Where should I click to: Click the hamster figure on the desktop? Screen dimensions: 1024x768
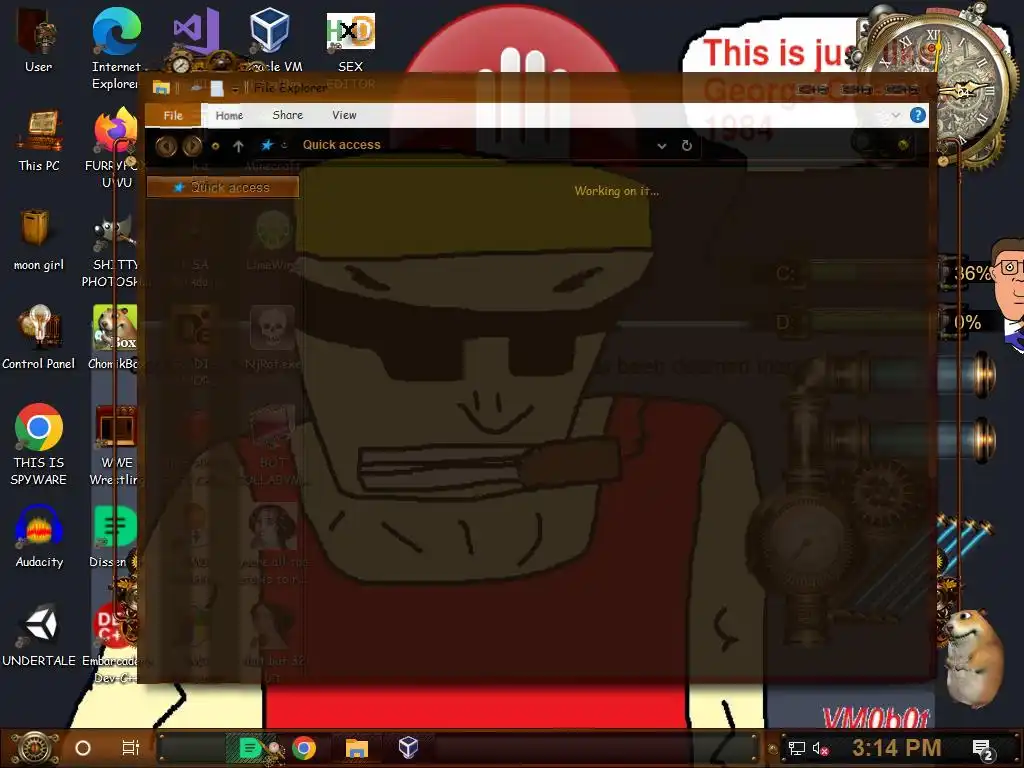tap(973, 658)
